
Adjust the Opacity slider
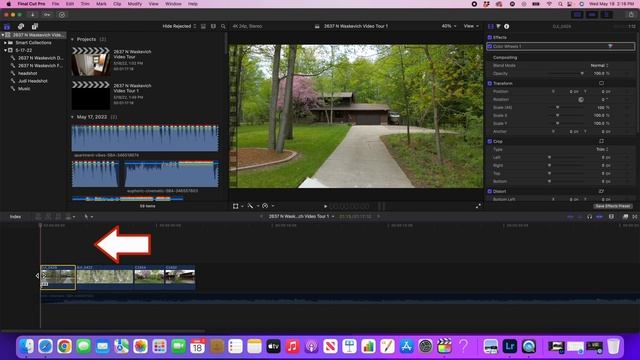tap(566, 73)
